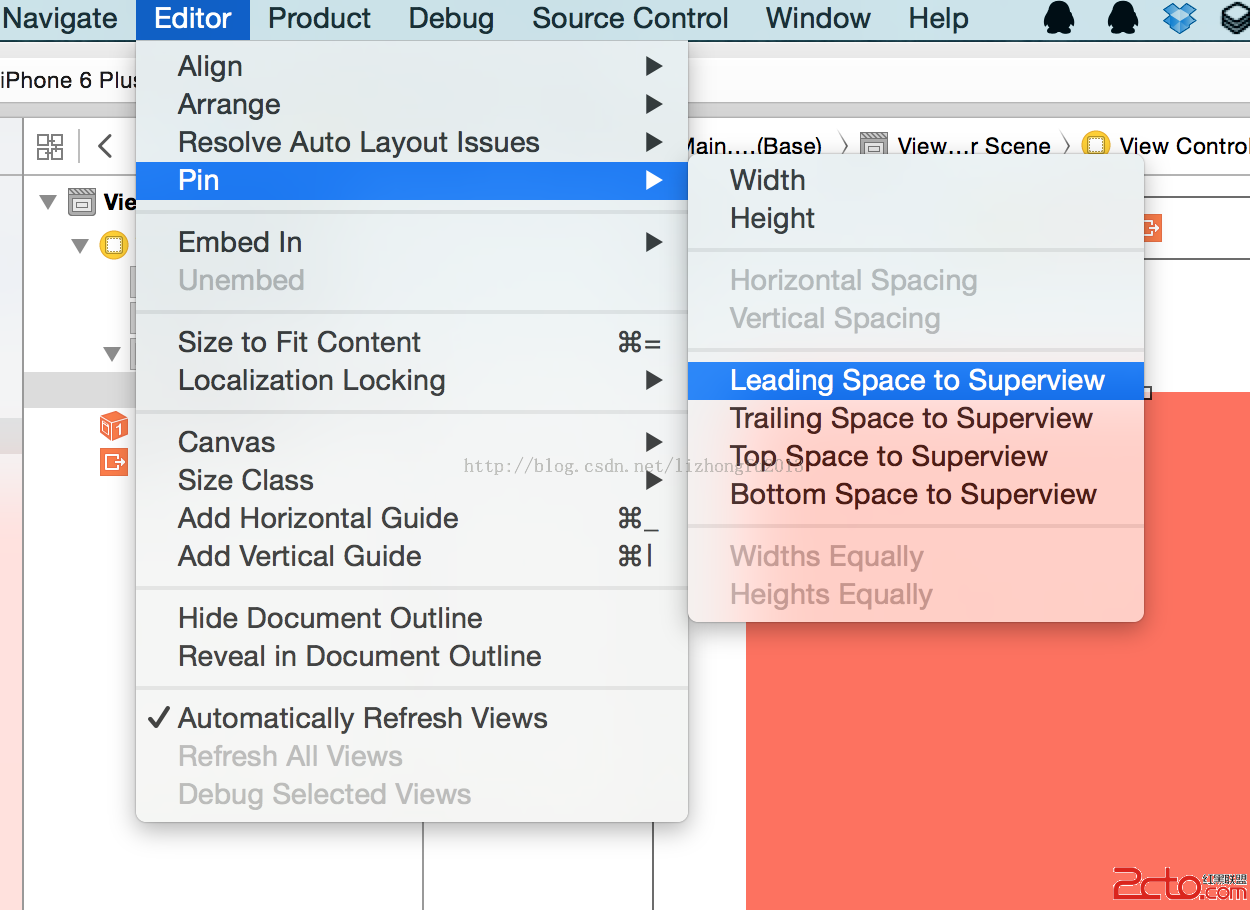Select the Exit icon in document outline
The width and height of the screenshot is (1250, 910).
click(x=114, y=461)
